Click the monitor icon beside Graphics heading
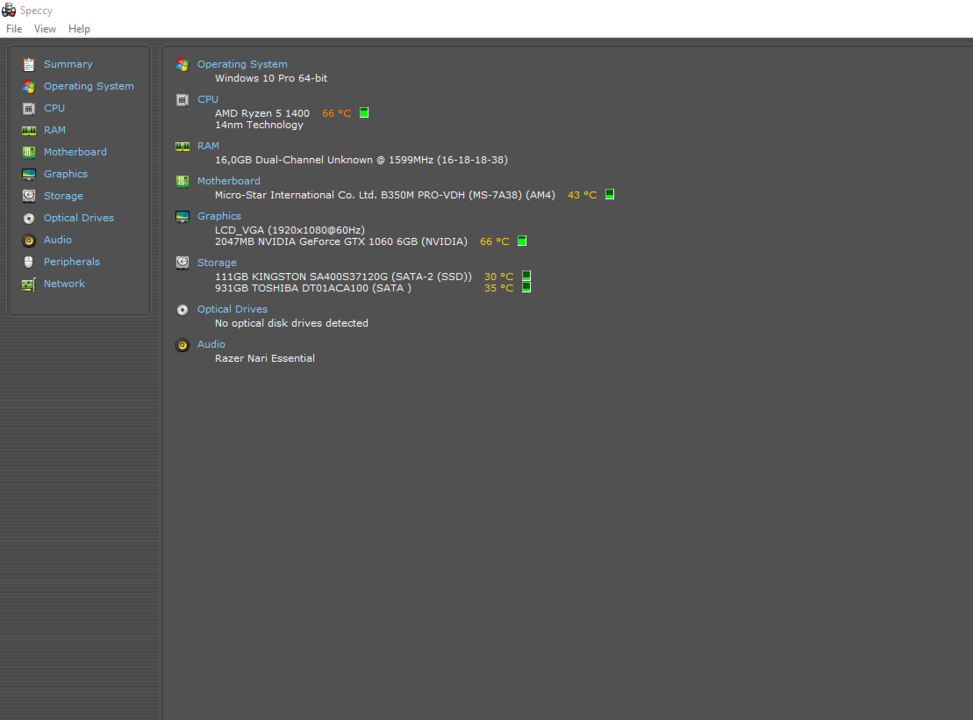Viewport: 973px width, 720px height. pyautogui.click(x=182, y=217)
